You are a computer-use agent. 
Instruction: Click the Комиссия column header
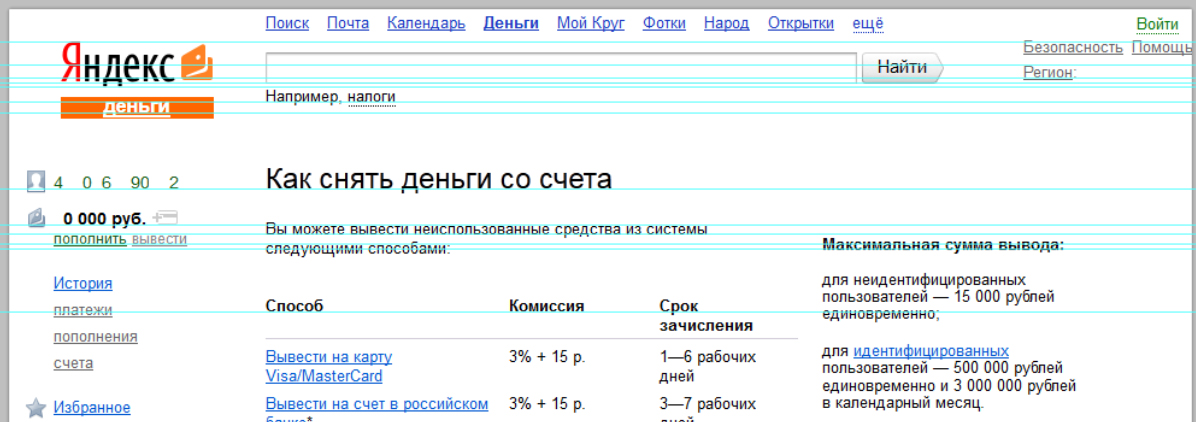click(x=546, y=307)
